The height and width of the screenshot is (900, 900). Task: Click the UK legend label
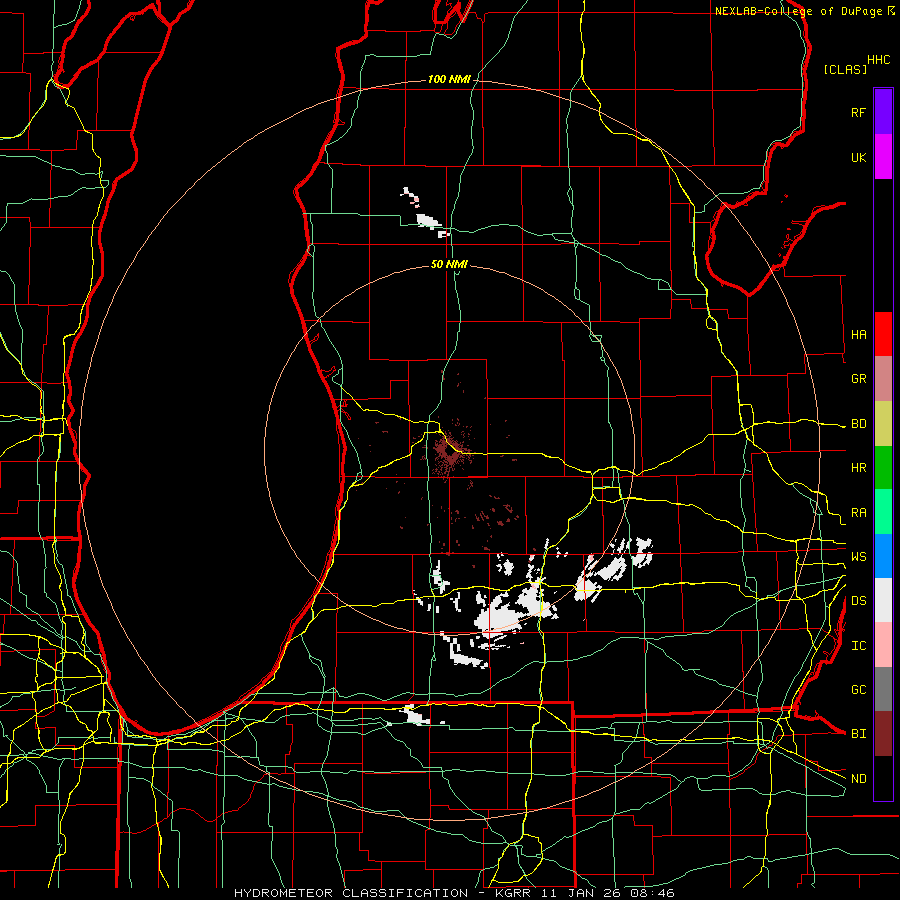tap(858, 157)
